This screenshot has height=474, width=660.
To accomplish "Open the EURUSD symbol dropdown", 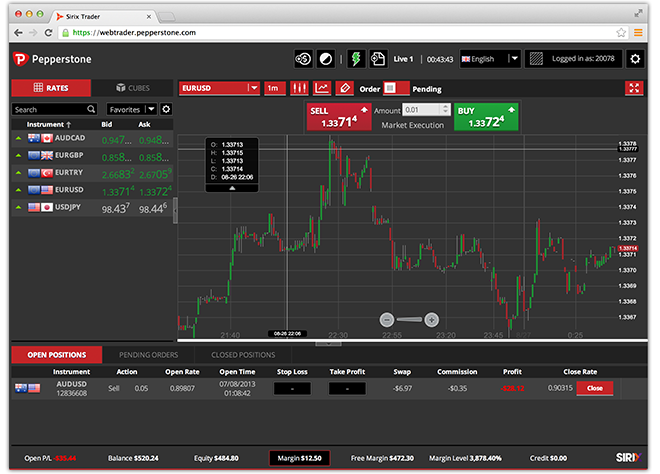I will pyautogui.click(x=218, y=88).
